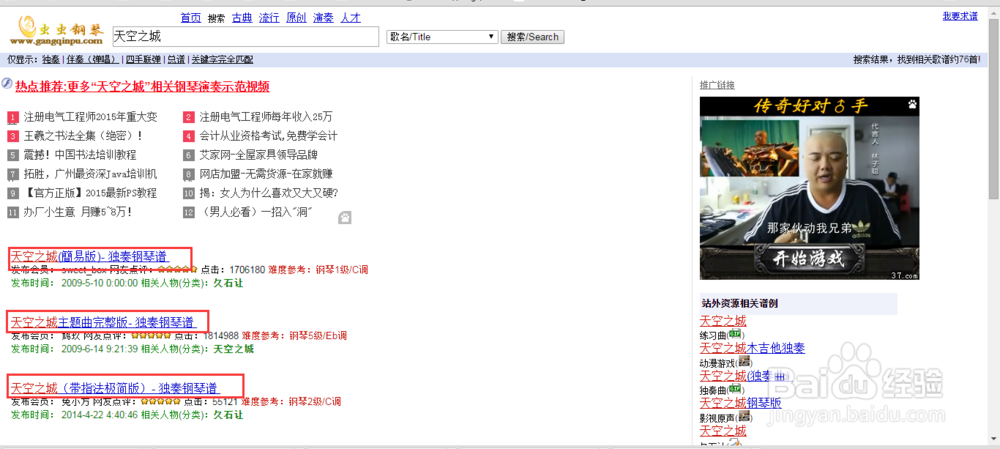The height and width of the screenshot is (449, 1000).
Task: Open the 演奏 navigation link
Action: [323, 18]
